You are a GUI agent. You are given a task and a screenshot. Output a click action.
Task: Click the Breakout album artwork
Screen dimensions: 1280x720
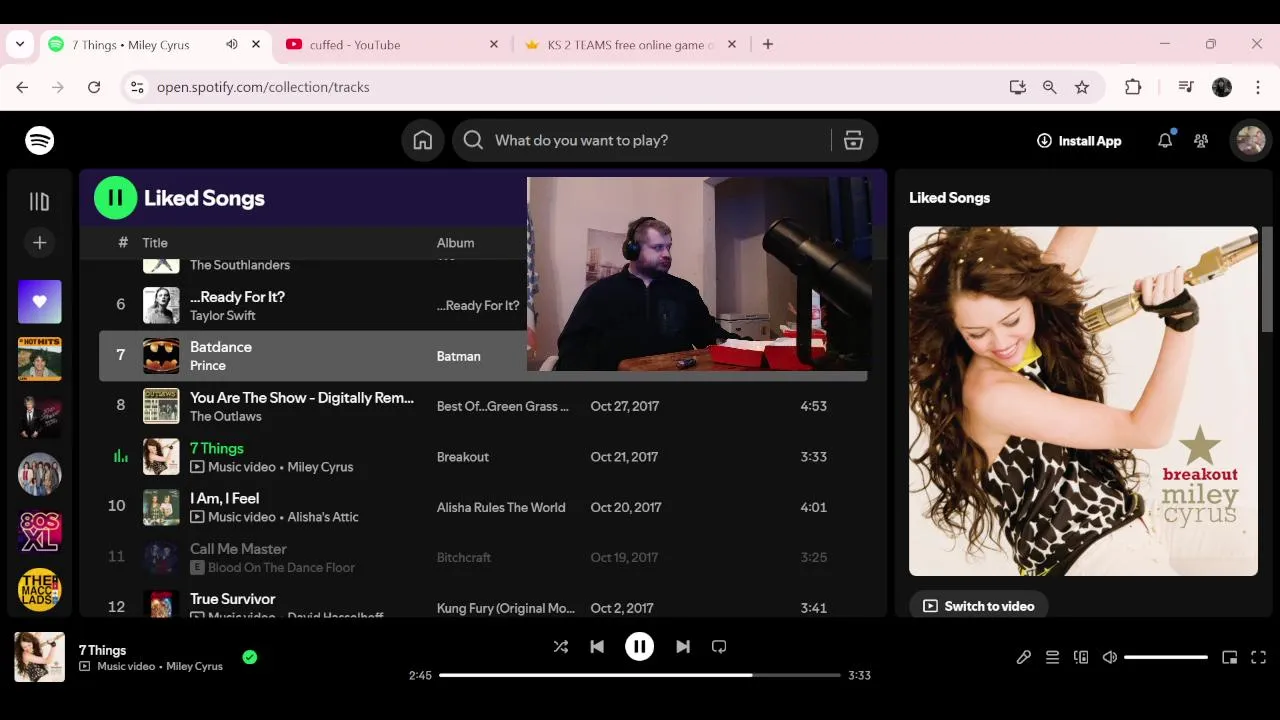click(1083, 401)
